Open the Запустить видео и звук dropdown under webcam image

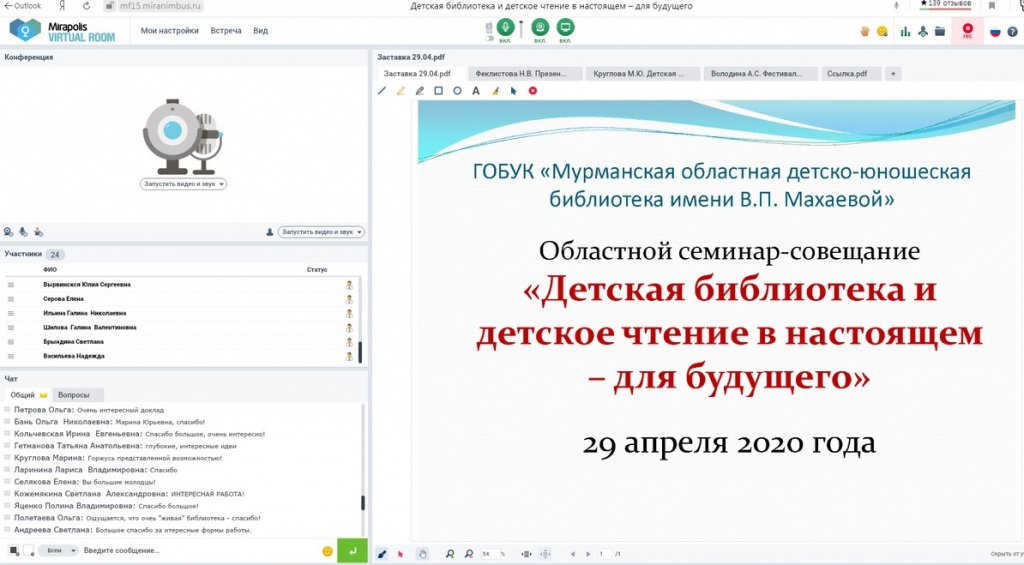pyautogui.click(x=184, y=184)
